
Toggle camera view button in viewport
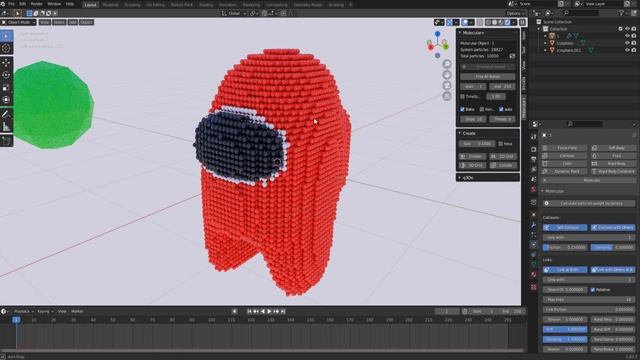click(447, 85)
